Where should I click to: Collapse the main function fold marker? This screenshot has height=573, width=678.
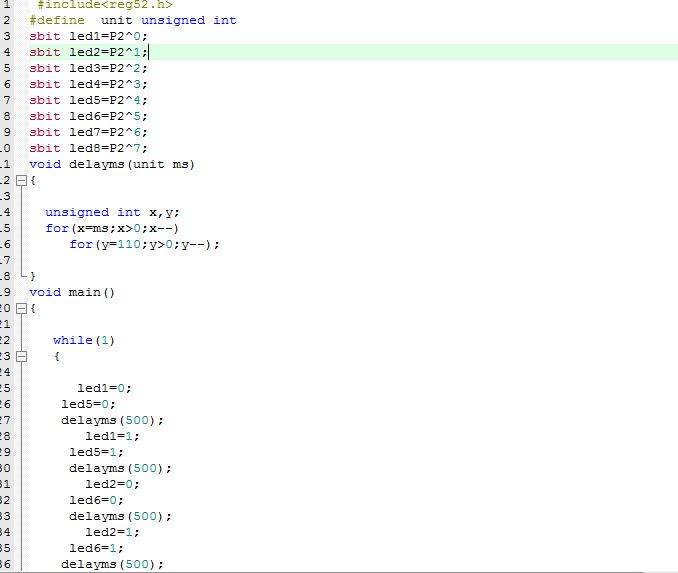point(21,308)
